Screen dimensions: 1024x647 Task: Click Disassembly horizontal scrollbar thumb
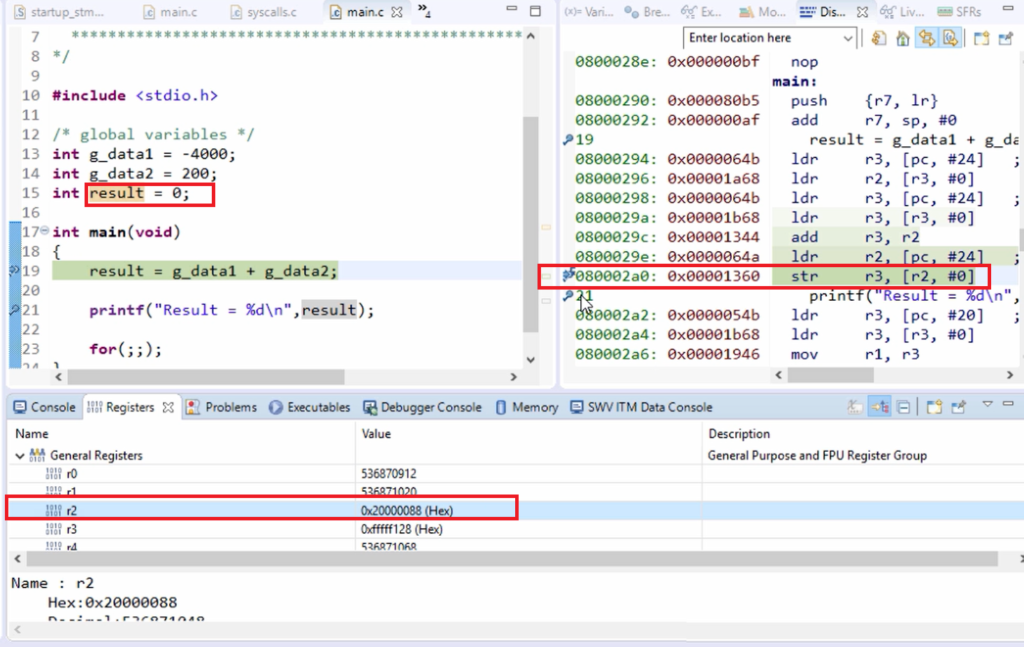click(831, 375)
